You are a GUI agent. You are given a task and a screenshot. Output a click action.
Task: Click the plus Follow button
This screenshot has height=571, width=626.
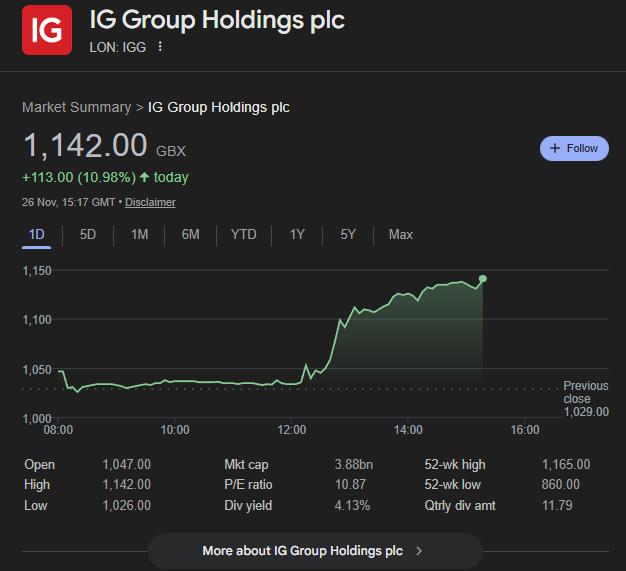point(574,148)
